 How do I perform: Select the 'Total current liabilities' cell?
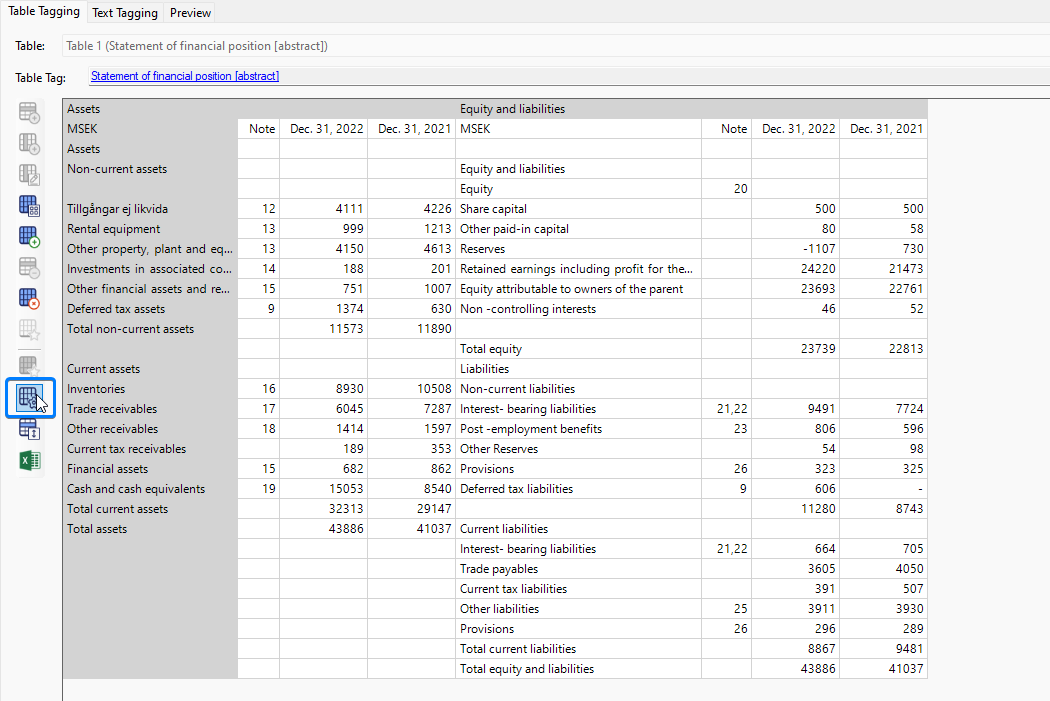coord(579,649)
